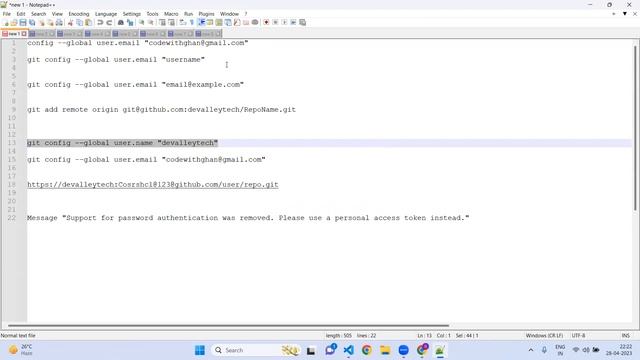Save the file using the Save toolbar icon
The height and width of the screenshot is (360, 640).
(23, 22)
